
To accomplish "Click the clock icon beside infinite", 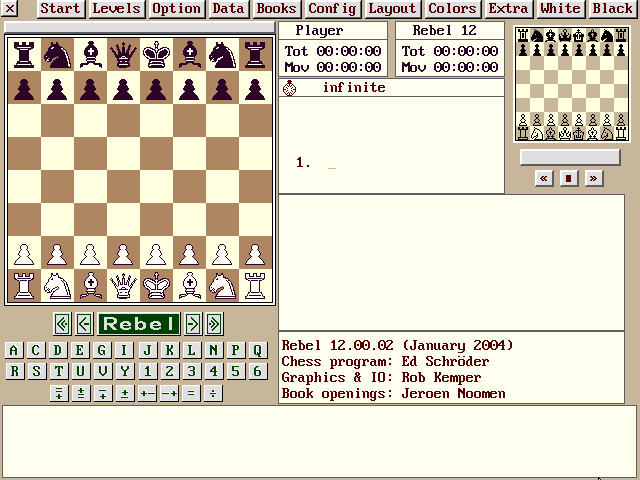I will 289,88.
